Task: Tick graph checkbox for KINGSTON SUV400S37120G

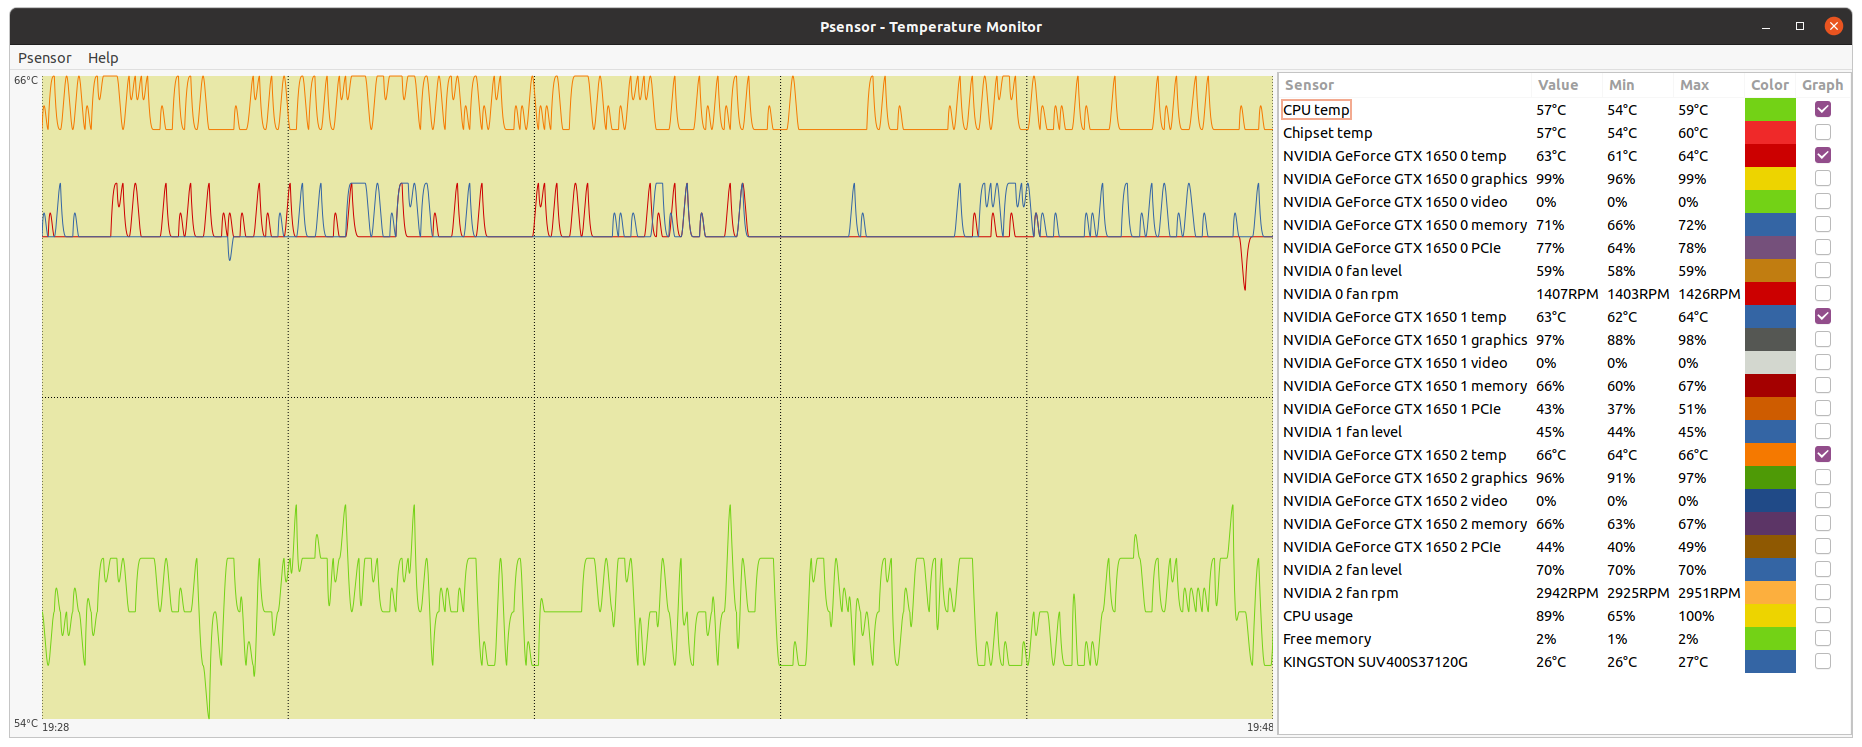Action: 1822,661
